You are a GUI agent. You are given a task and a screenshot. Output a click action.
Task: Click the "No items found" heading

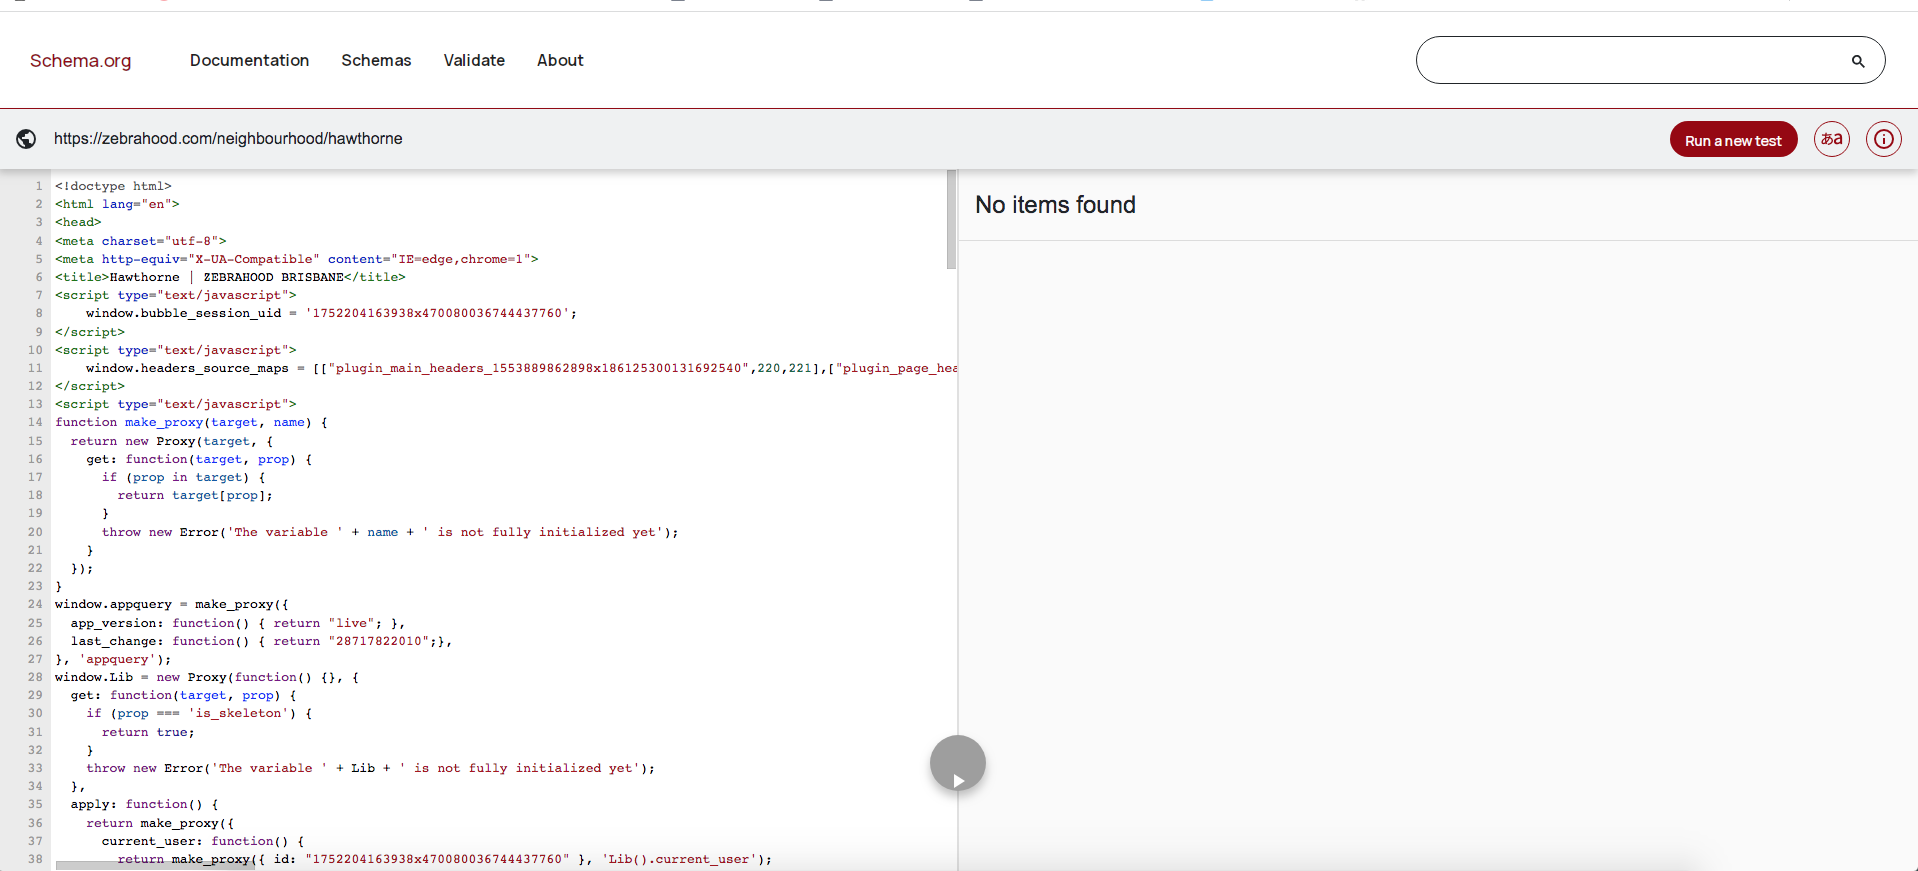tap(1055, 205)
